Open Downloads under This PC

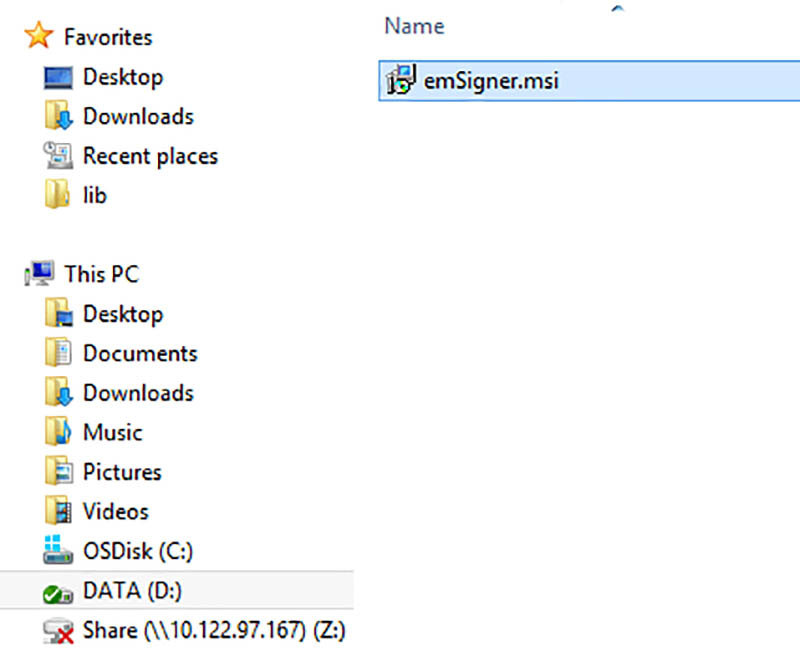click(138, 393)
